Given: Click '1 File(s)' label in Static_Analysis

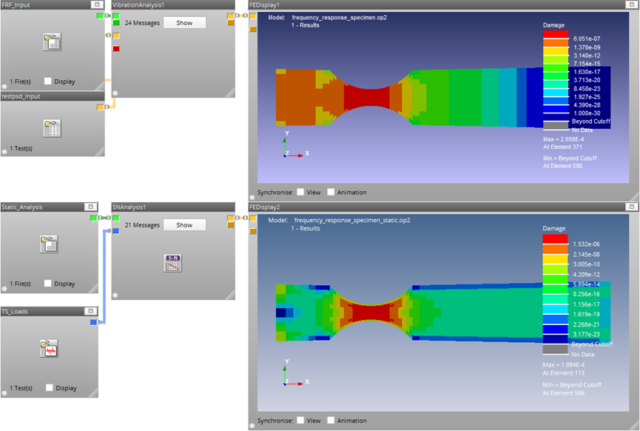Looking at the screenshot, I should pos(20,283).
